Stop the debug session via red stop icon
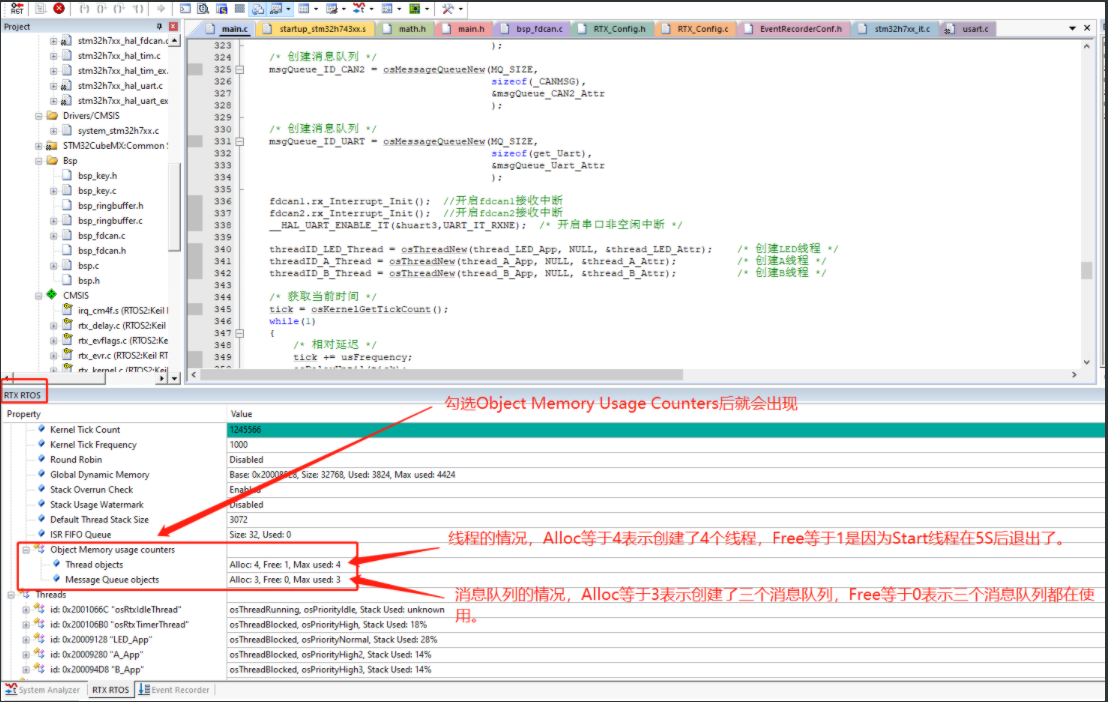The image size is (1108, 702). tap(58, 9)
